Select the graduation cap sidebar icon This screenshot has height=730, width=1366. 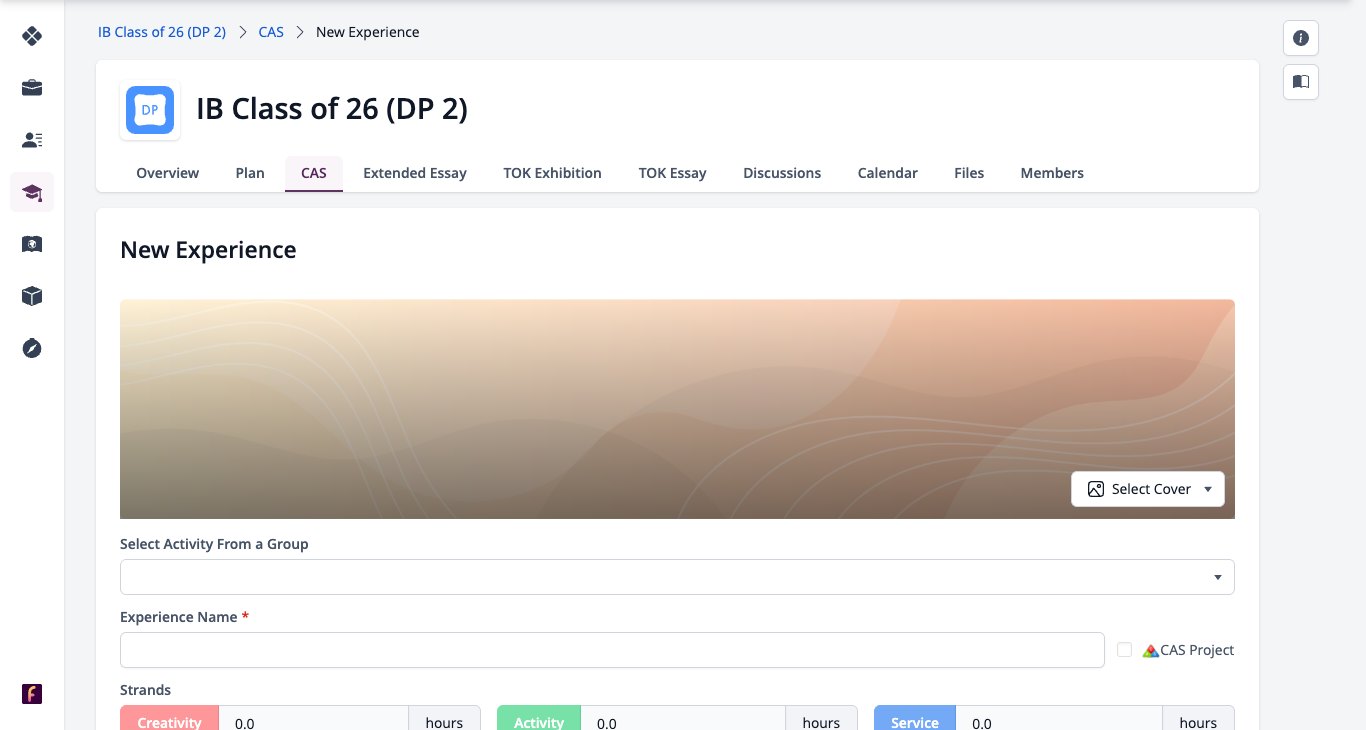pos(32,192)
